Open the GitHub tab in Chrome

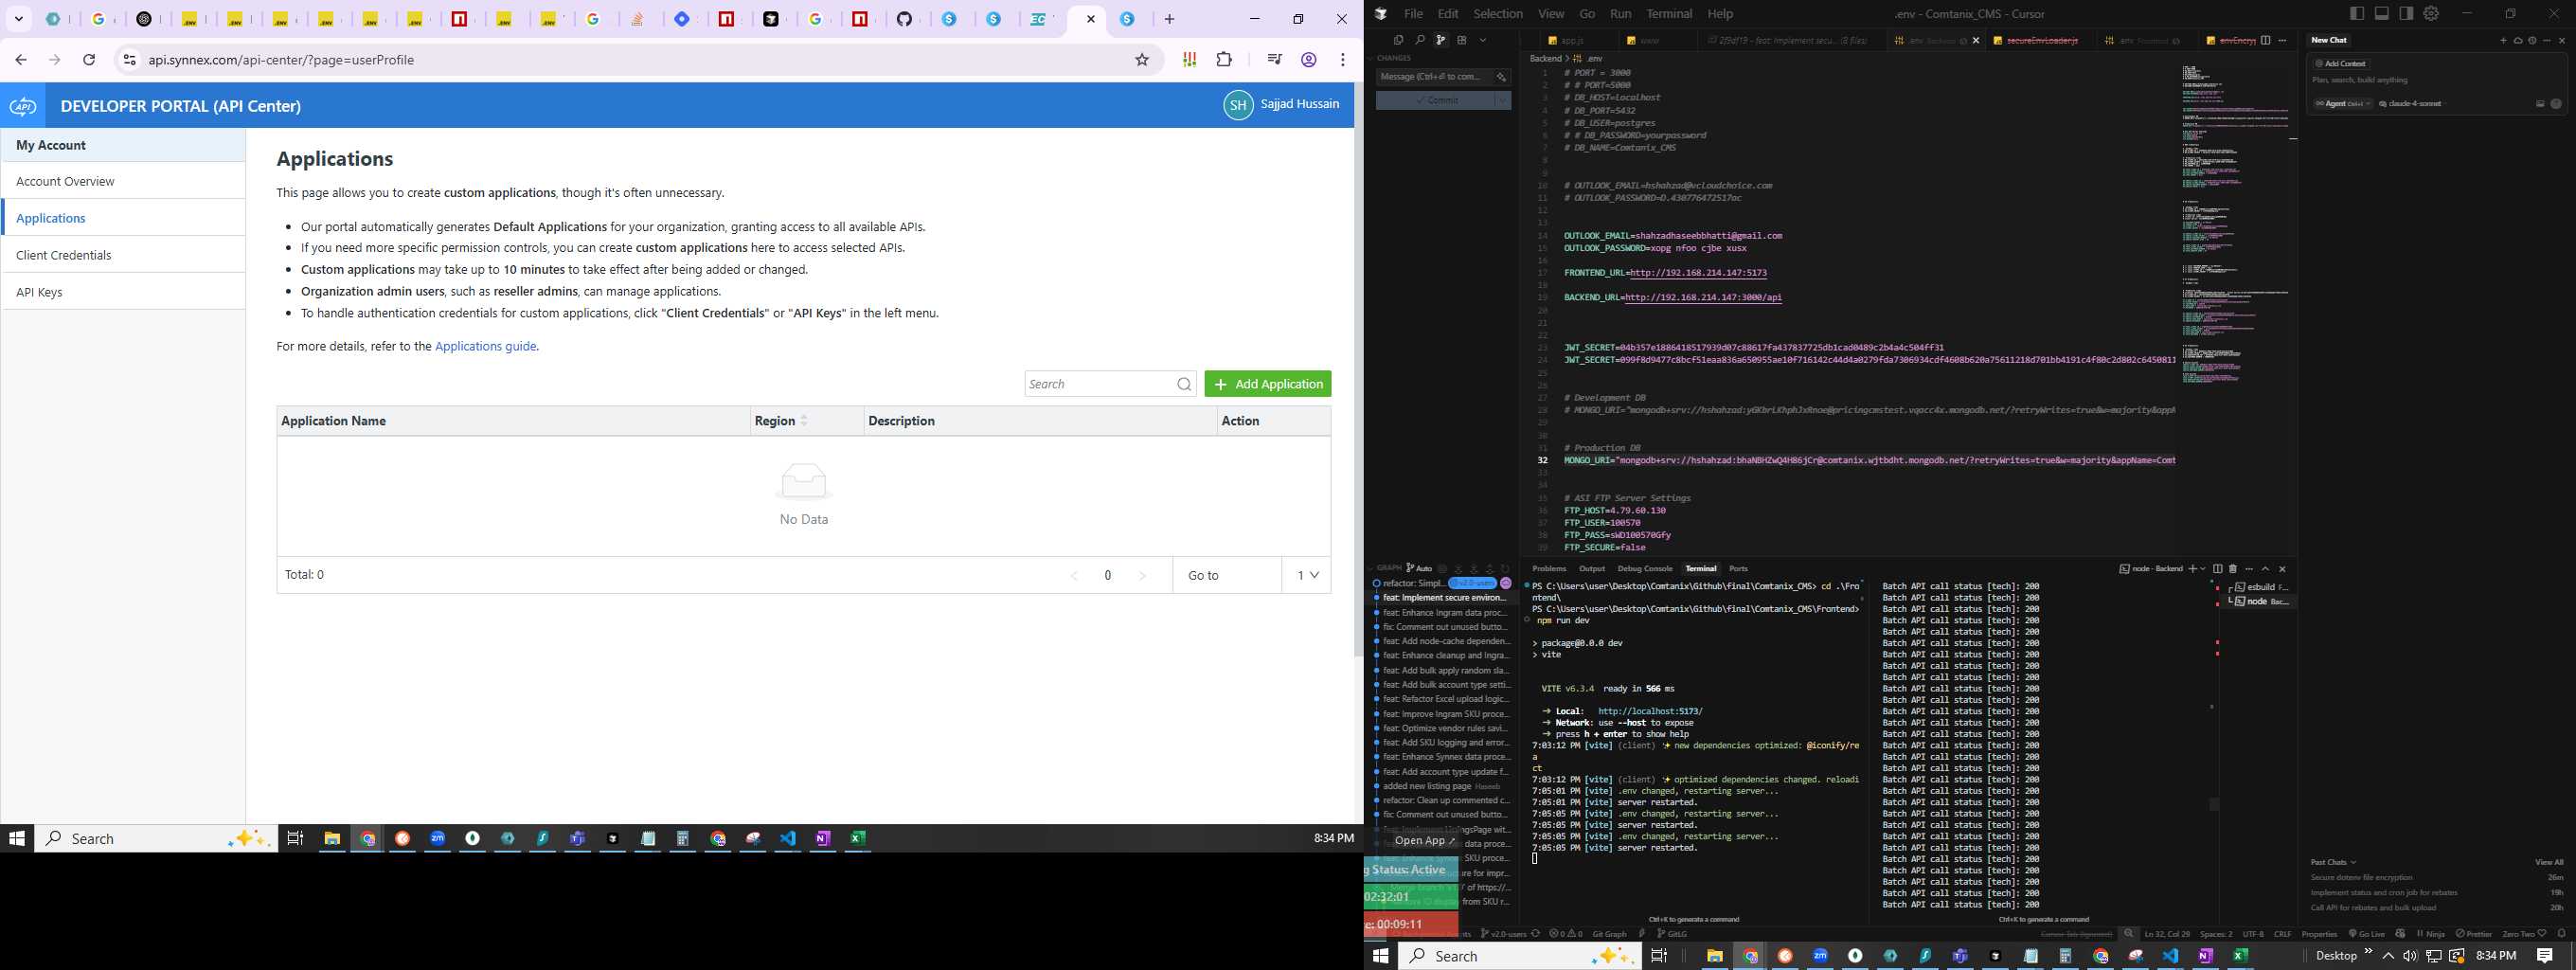(x=905, y=19)
